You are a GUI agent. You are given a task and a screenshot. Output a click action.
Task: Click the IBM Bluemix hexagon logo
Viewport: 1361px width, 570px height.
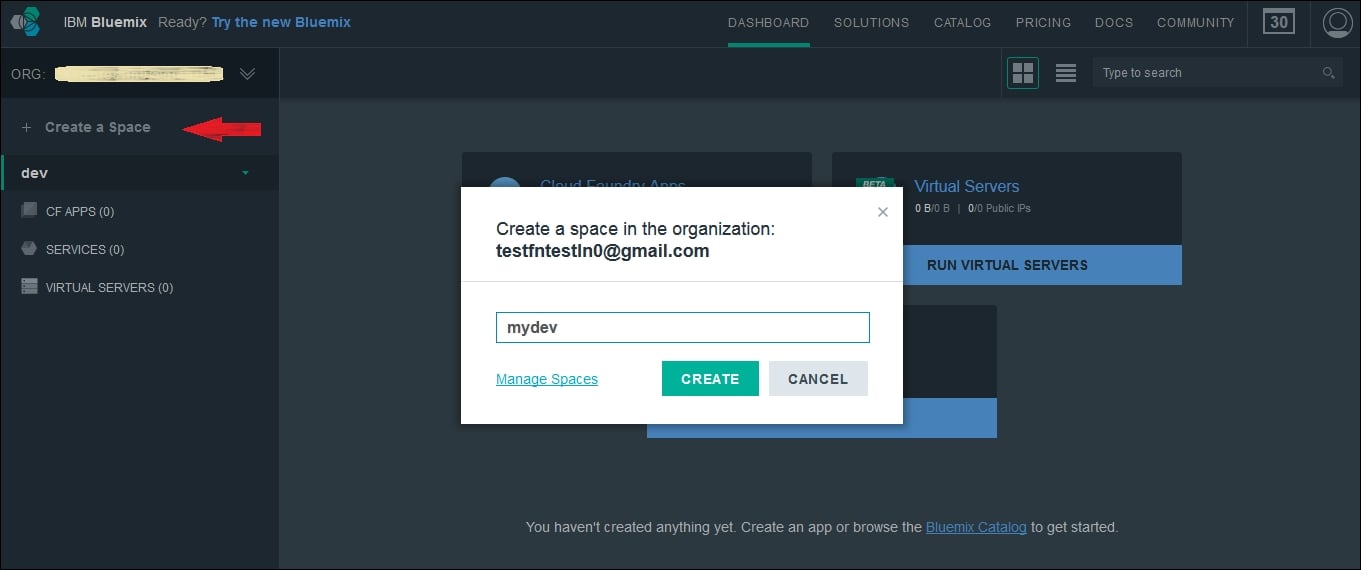[x=27, y=21]
